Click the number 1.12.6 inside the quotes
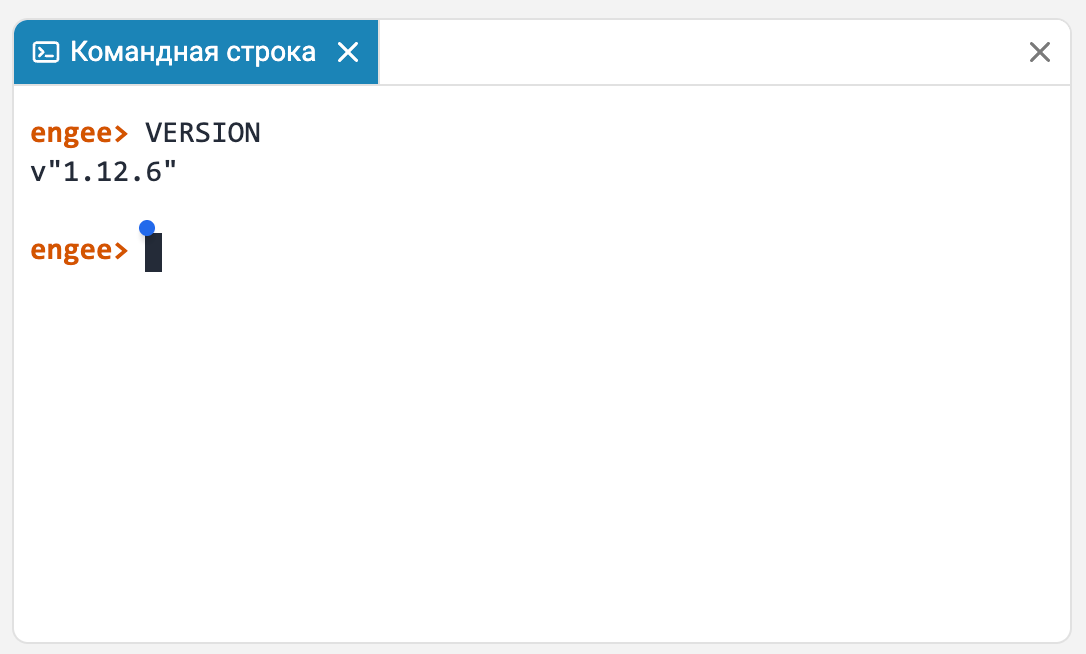 (112, 173)
